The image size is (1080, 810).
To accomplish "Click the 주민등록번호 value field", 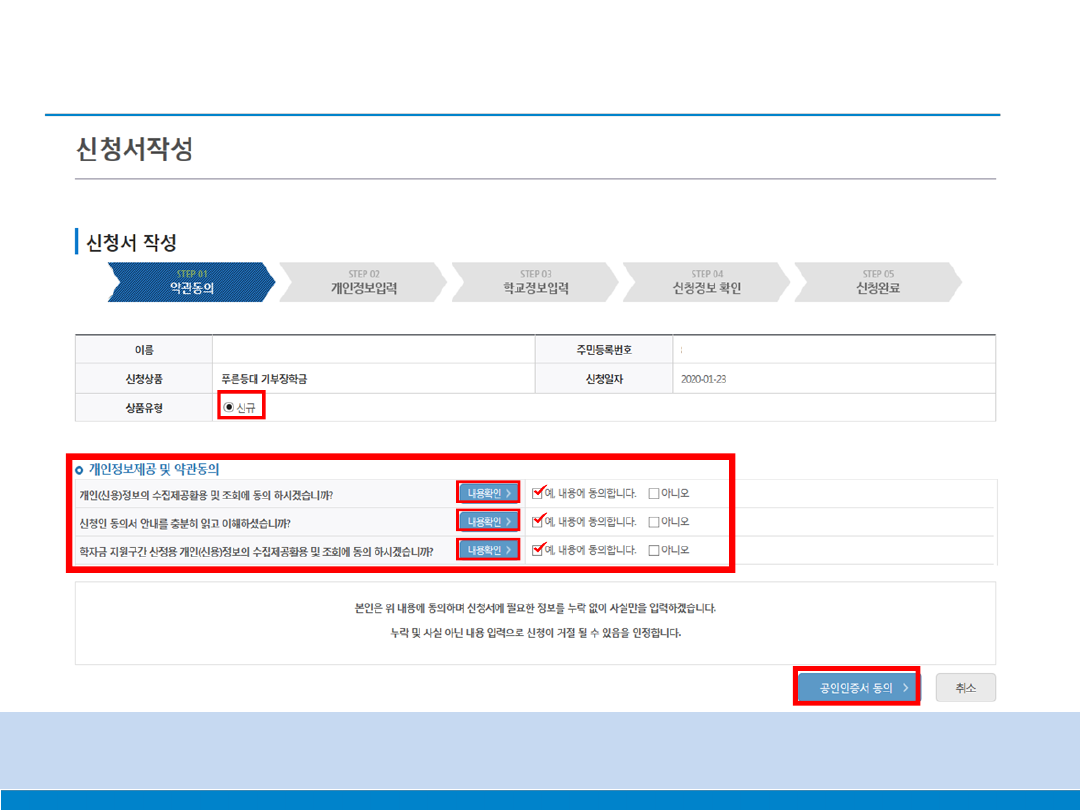I will click(833, 350).
